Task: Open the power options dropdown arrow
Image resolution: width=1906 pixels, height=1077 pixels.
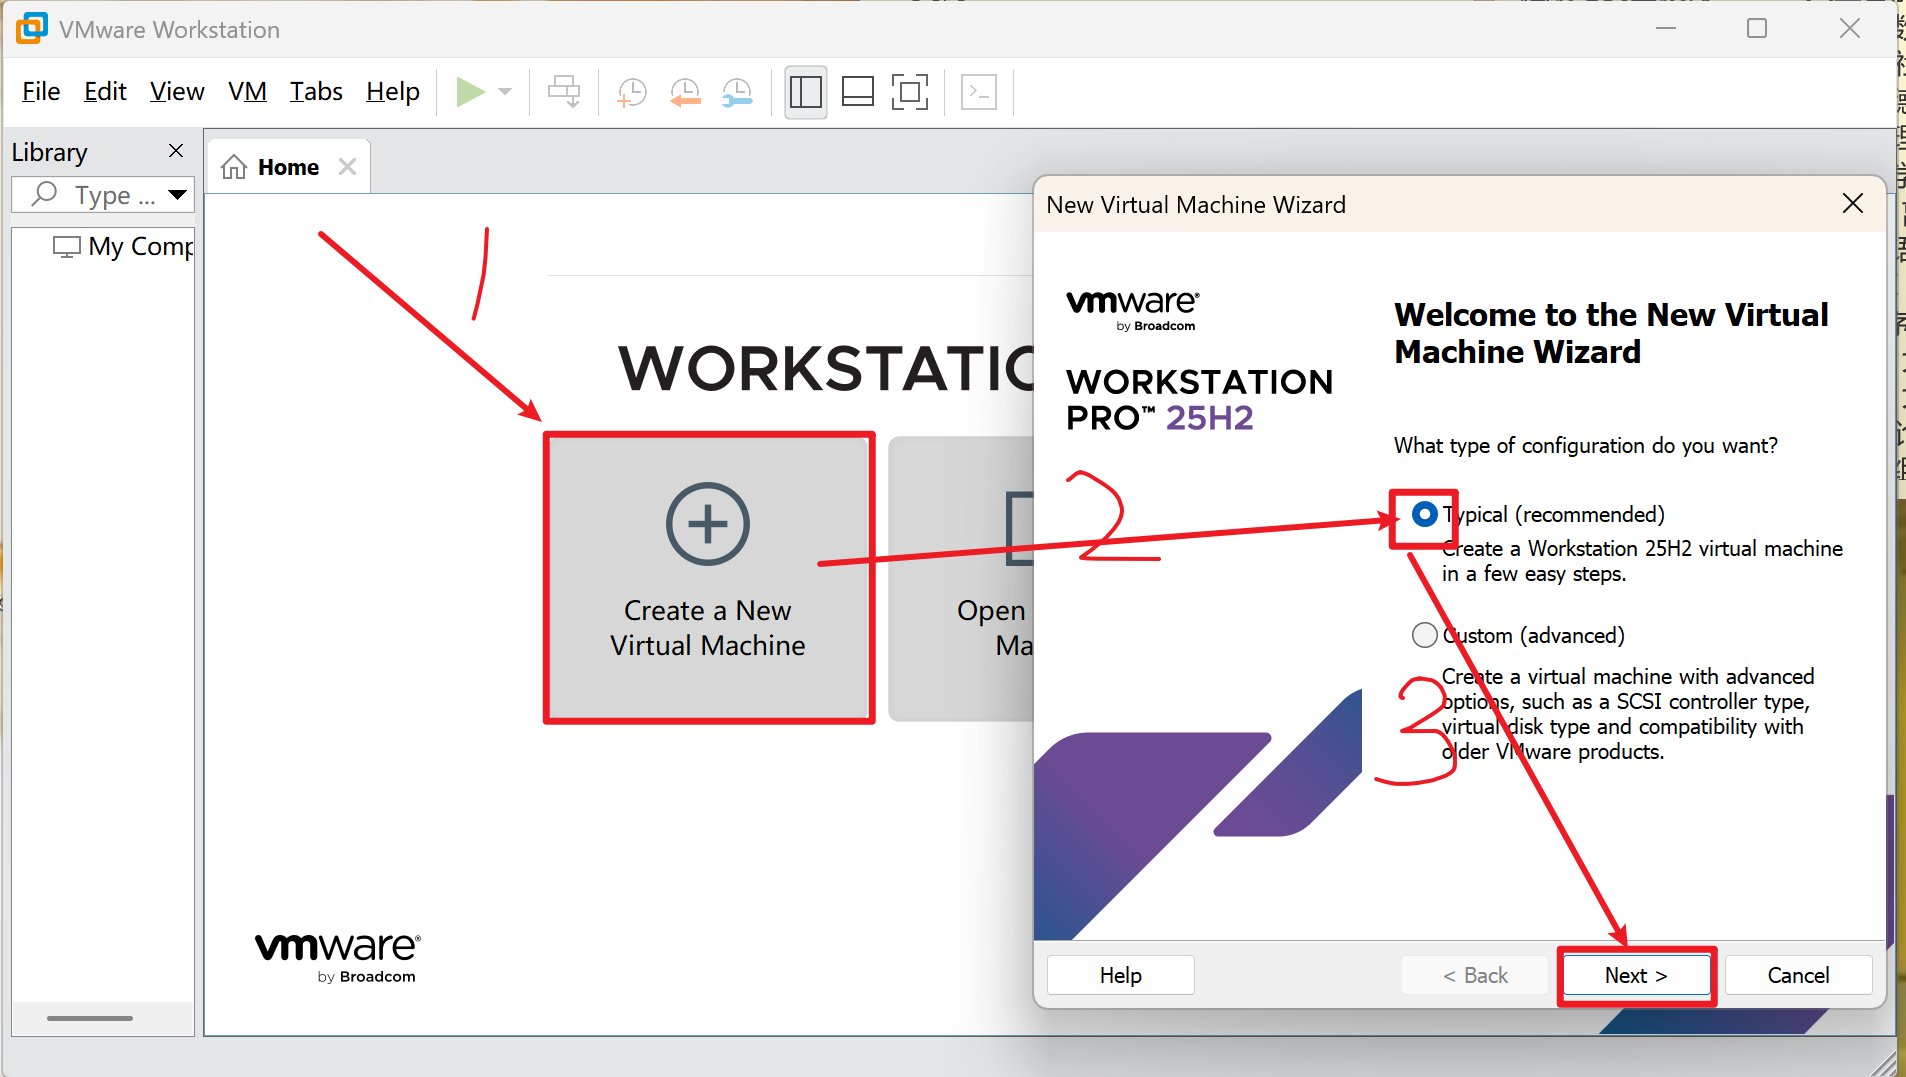Action: pos(505,92)
